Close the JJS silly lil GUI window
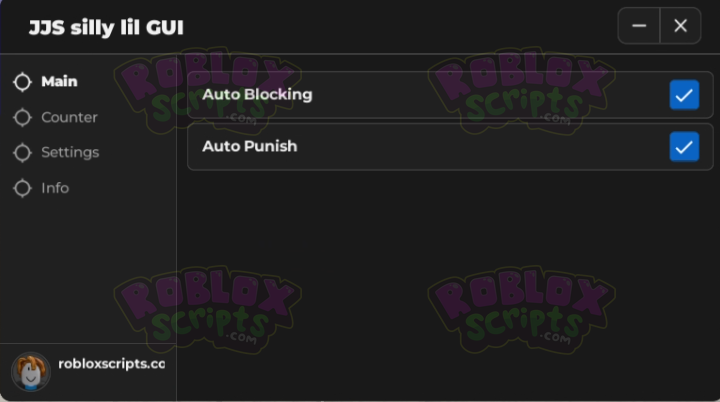Viewport: 720px width, 402px height. click(680, 26)
